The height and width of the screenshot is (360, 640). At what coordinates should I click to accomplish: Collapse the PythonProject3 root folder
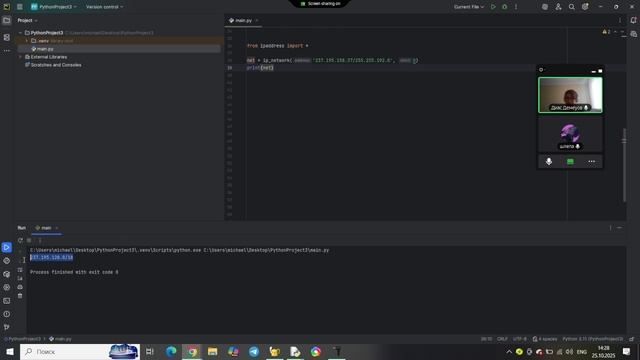coord(20,33)
